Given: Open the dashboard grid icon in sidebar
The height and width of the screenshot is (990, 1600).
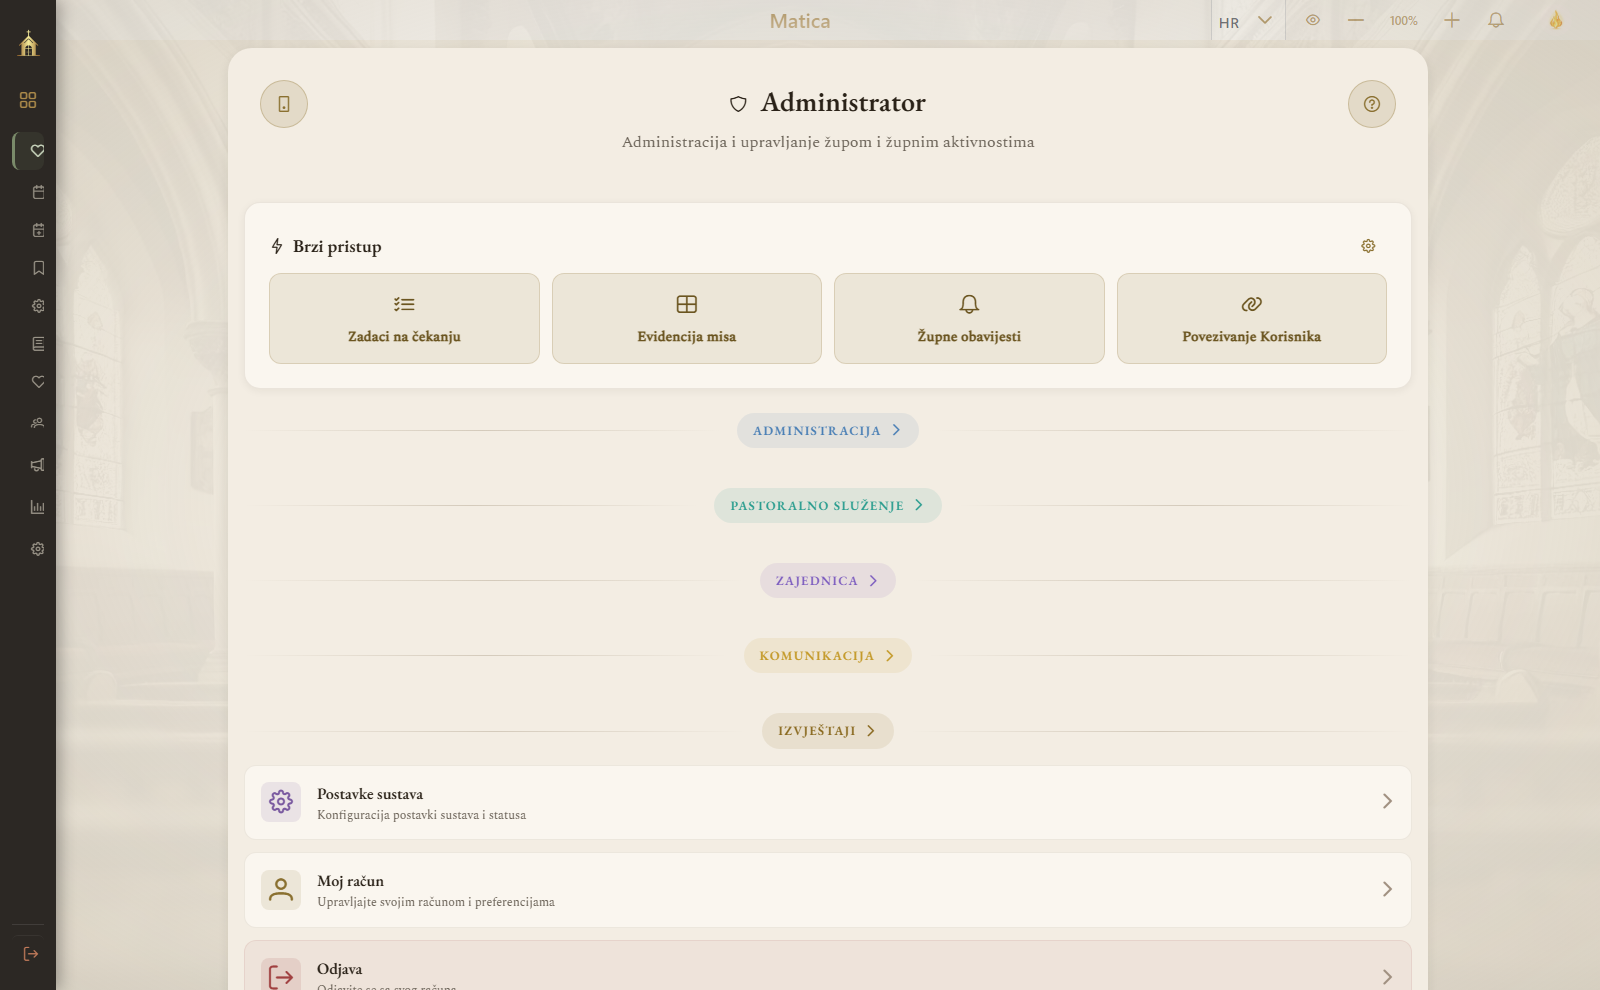Looking at the screenshot, I should pyautogui.click(x=28, y=100).
